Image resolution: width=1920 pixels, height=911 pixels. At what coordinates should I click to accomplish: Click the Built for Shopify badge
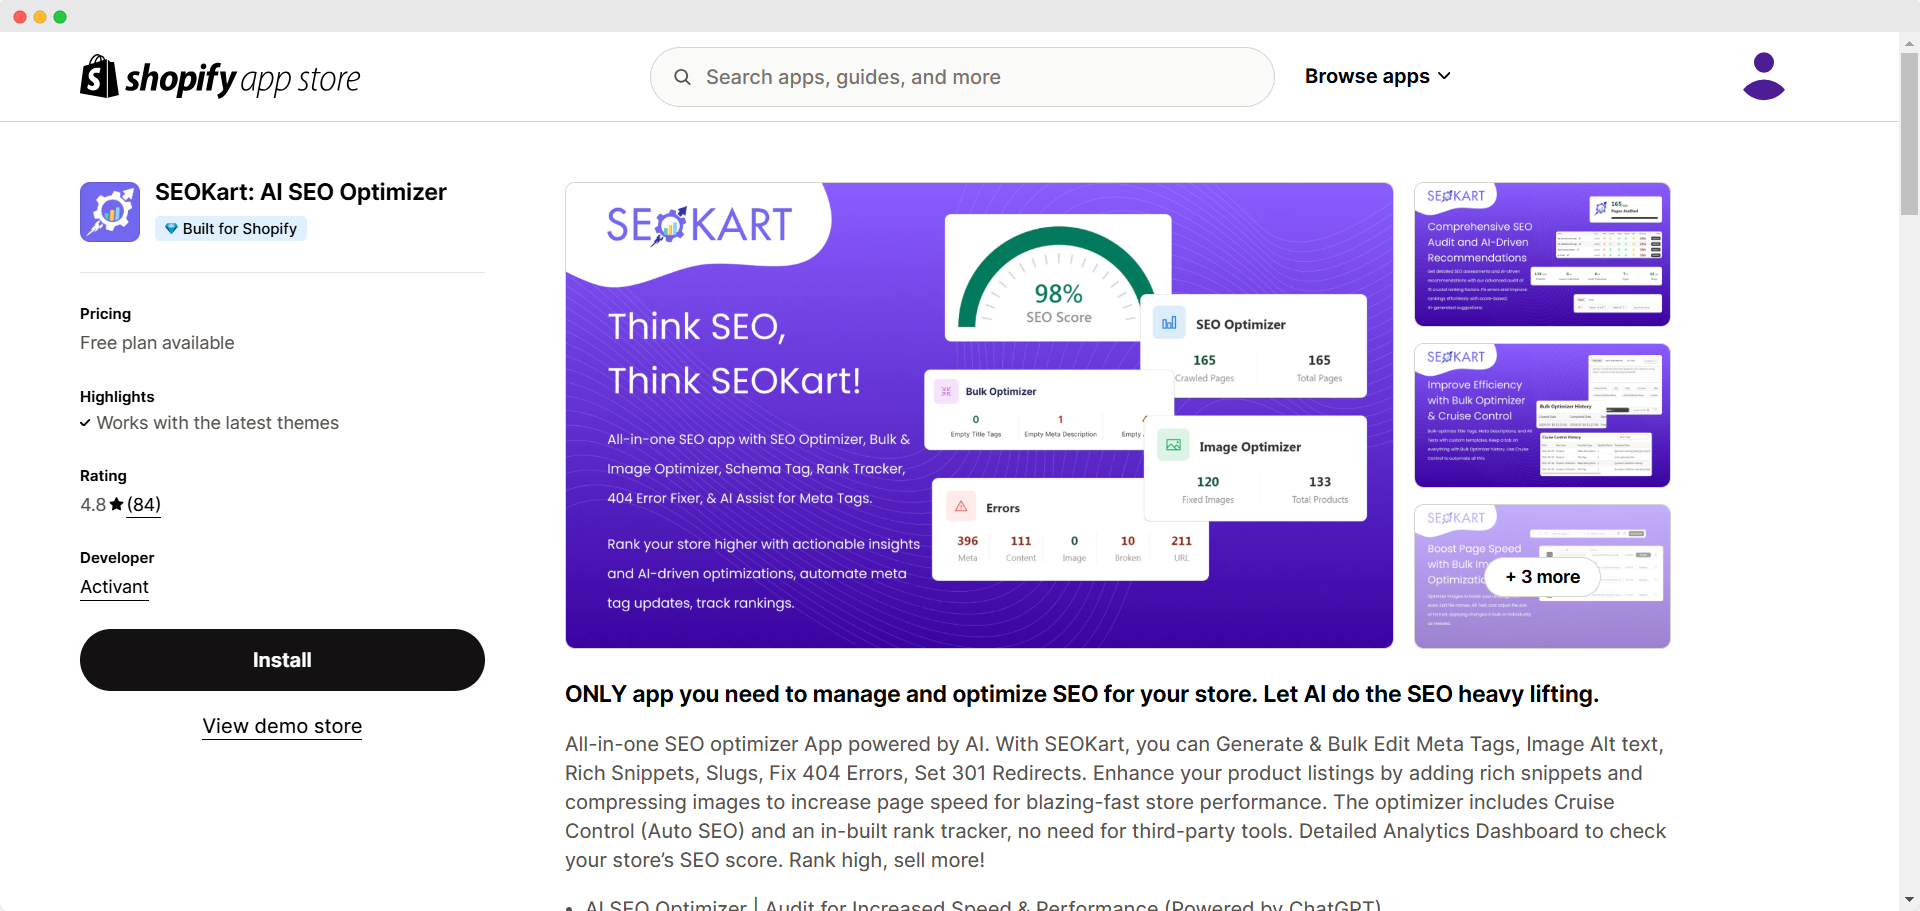(x=231, y=229)
